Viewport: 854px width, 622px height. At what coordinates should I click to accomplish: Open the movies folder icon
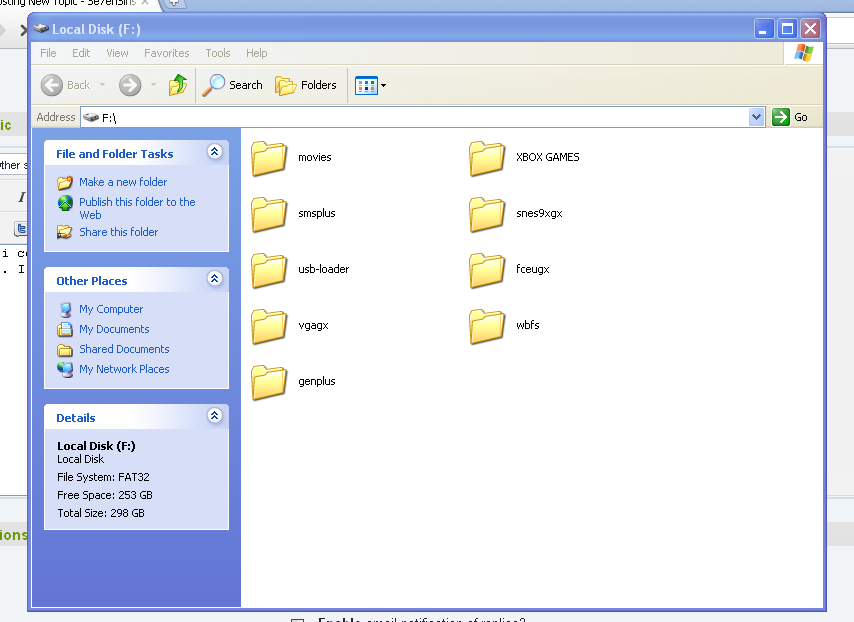[x=269, y=158]
